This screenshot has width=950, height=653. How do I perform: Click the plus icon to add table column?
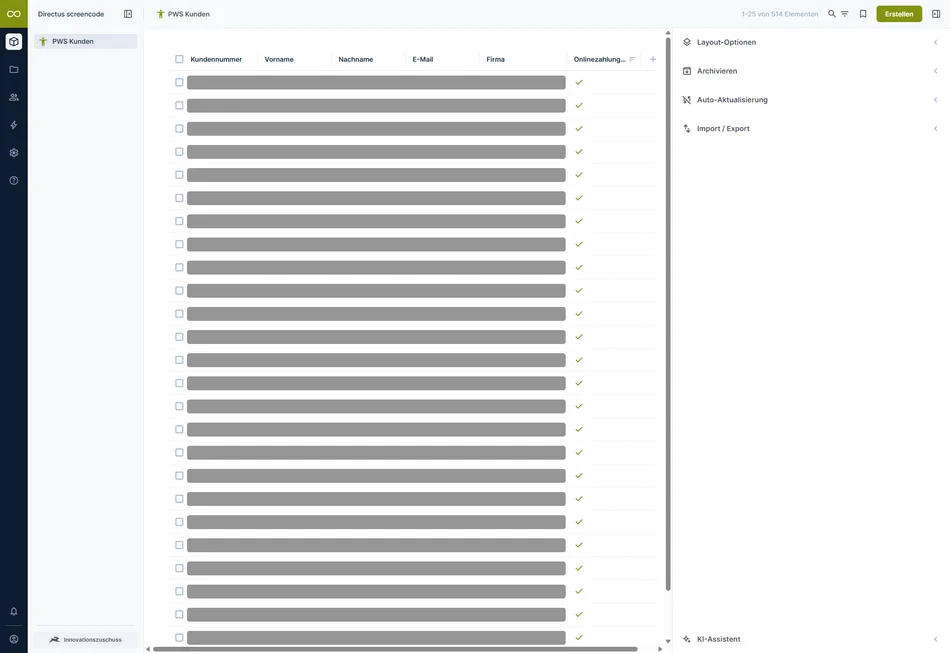653,59
